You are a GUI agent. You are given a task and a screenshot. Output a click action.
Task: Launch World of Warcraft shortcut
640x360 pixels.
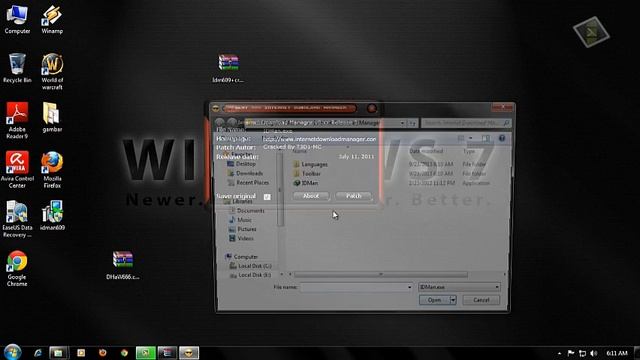[52, 71]
